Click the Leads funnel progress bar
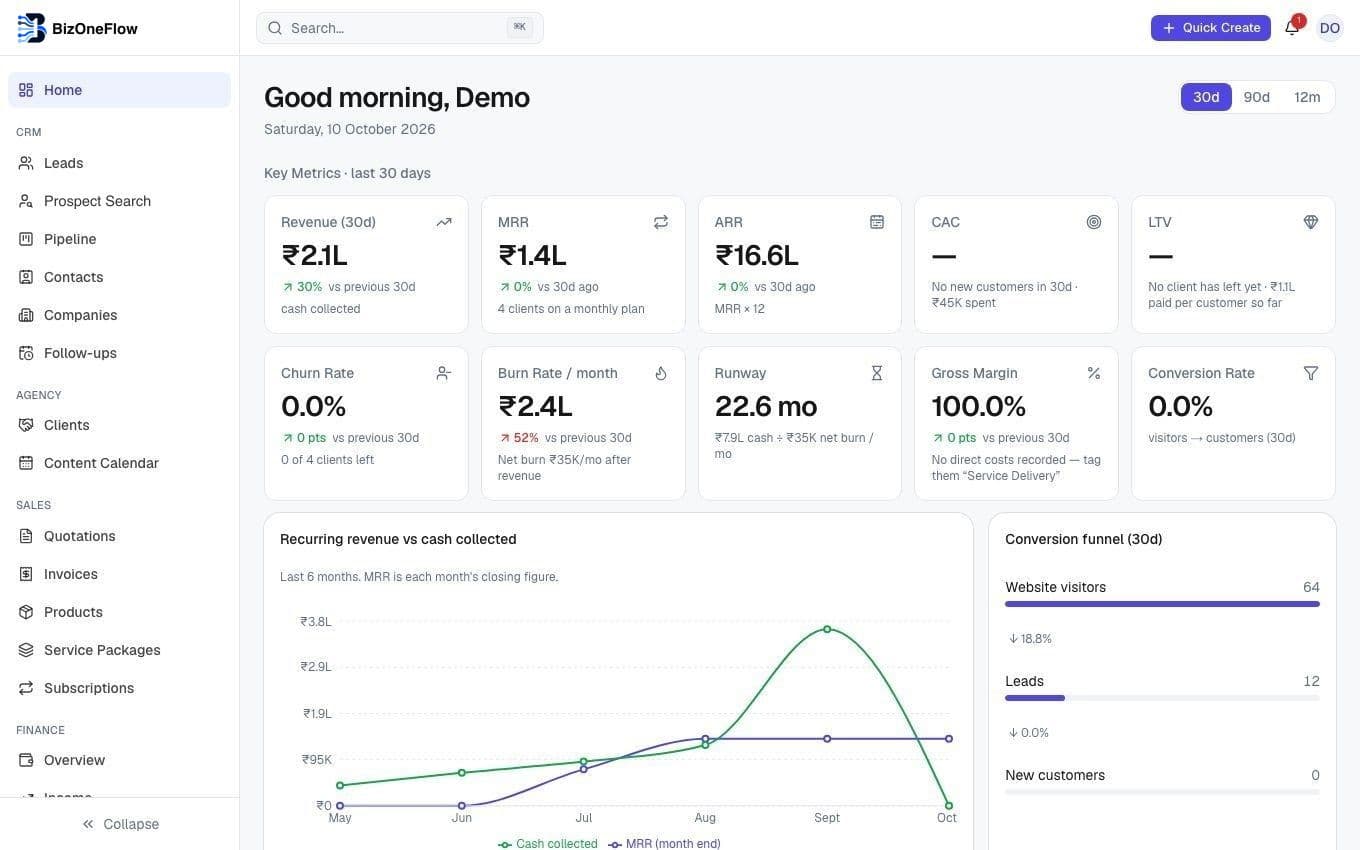Screen dimensions: 1360x850 click(1162, 698)
